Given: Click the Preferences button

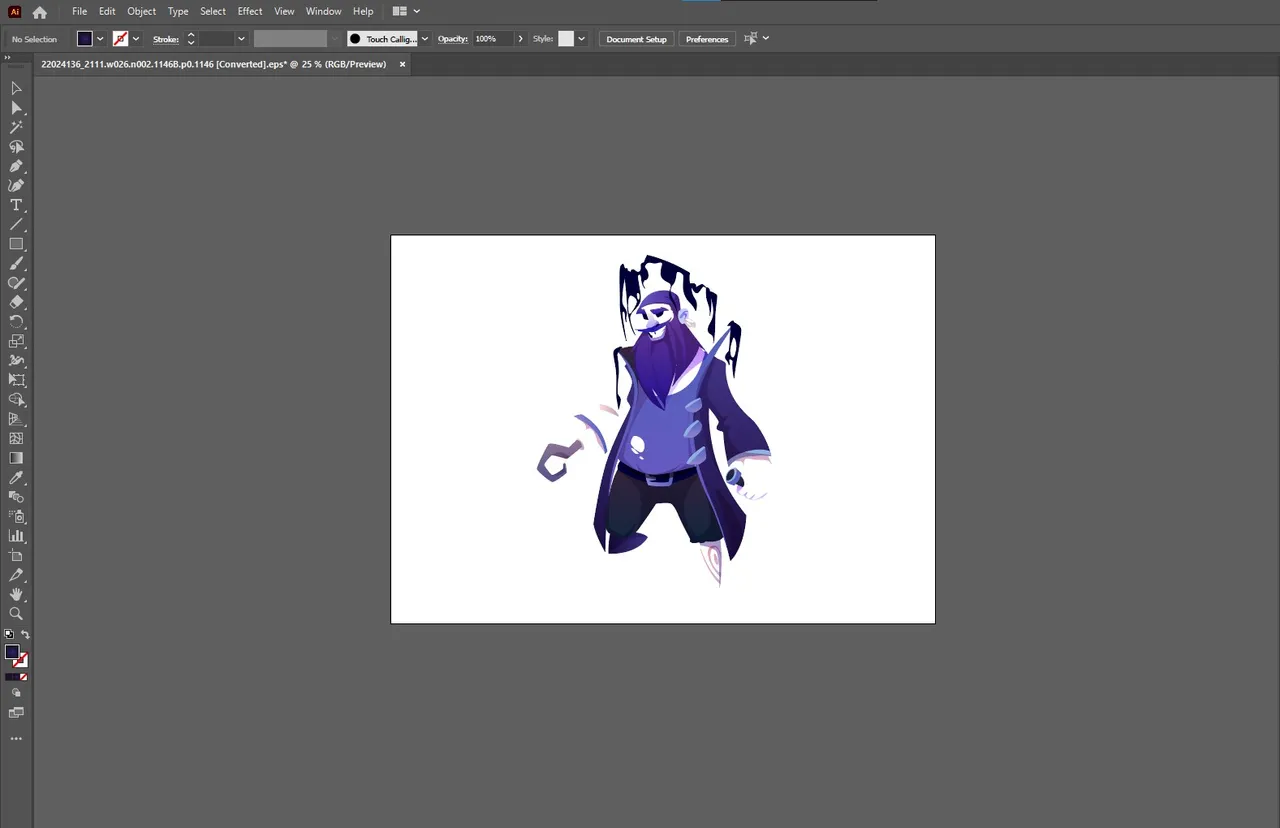Looking at the screenshot, I should pyautogui.click(x=707, y=39).
